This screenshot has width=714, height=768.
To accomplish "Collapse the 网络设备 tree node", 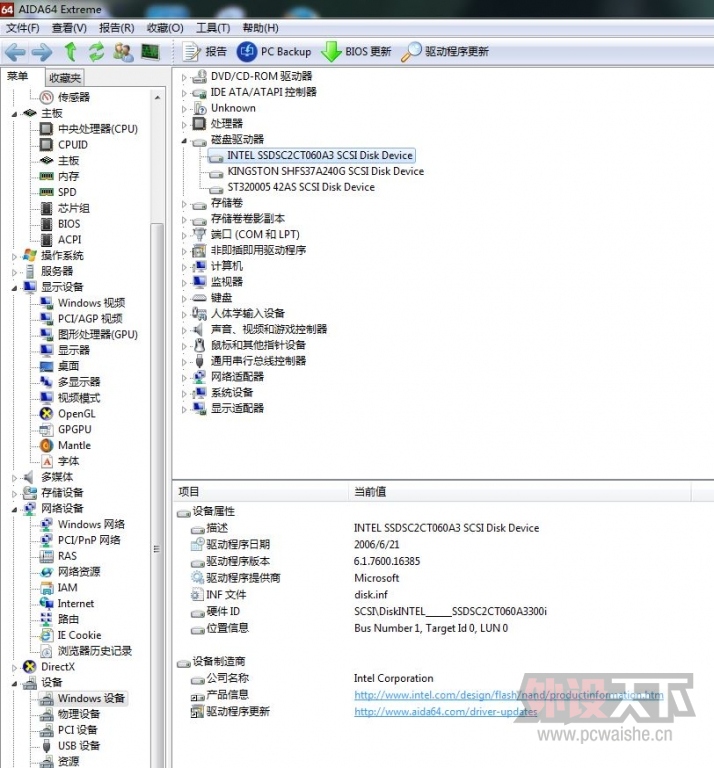I will click(14, 509).
